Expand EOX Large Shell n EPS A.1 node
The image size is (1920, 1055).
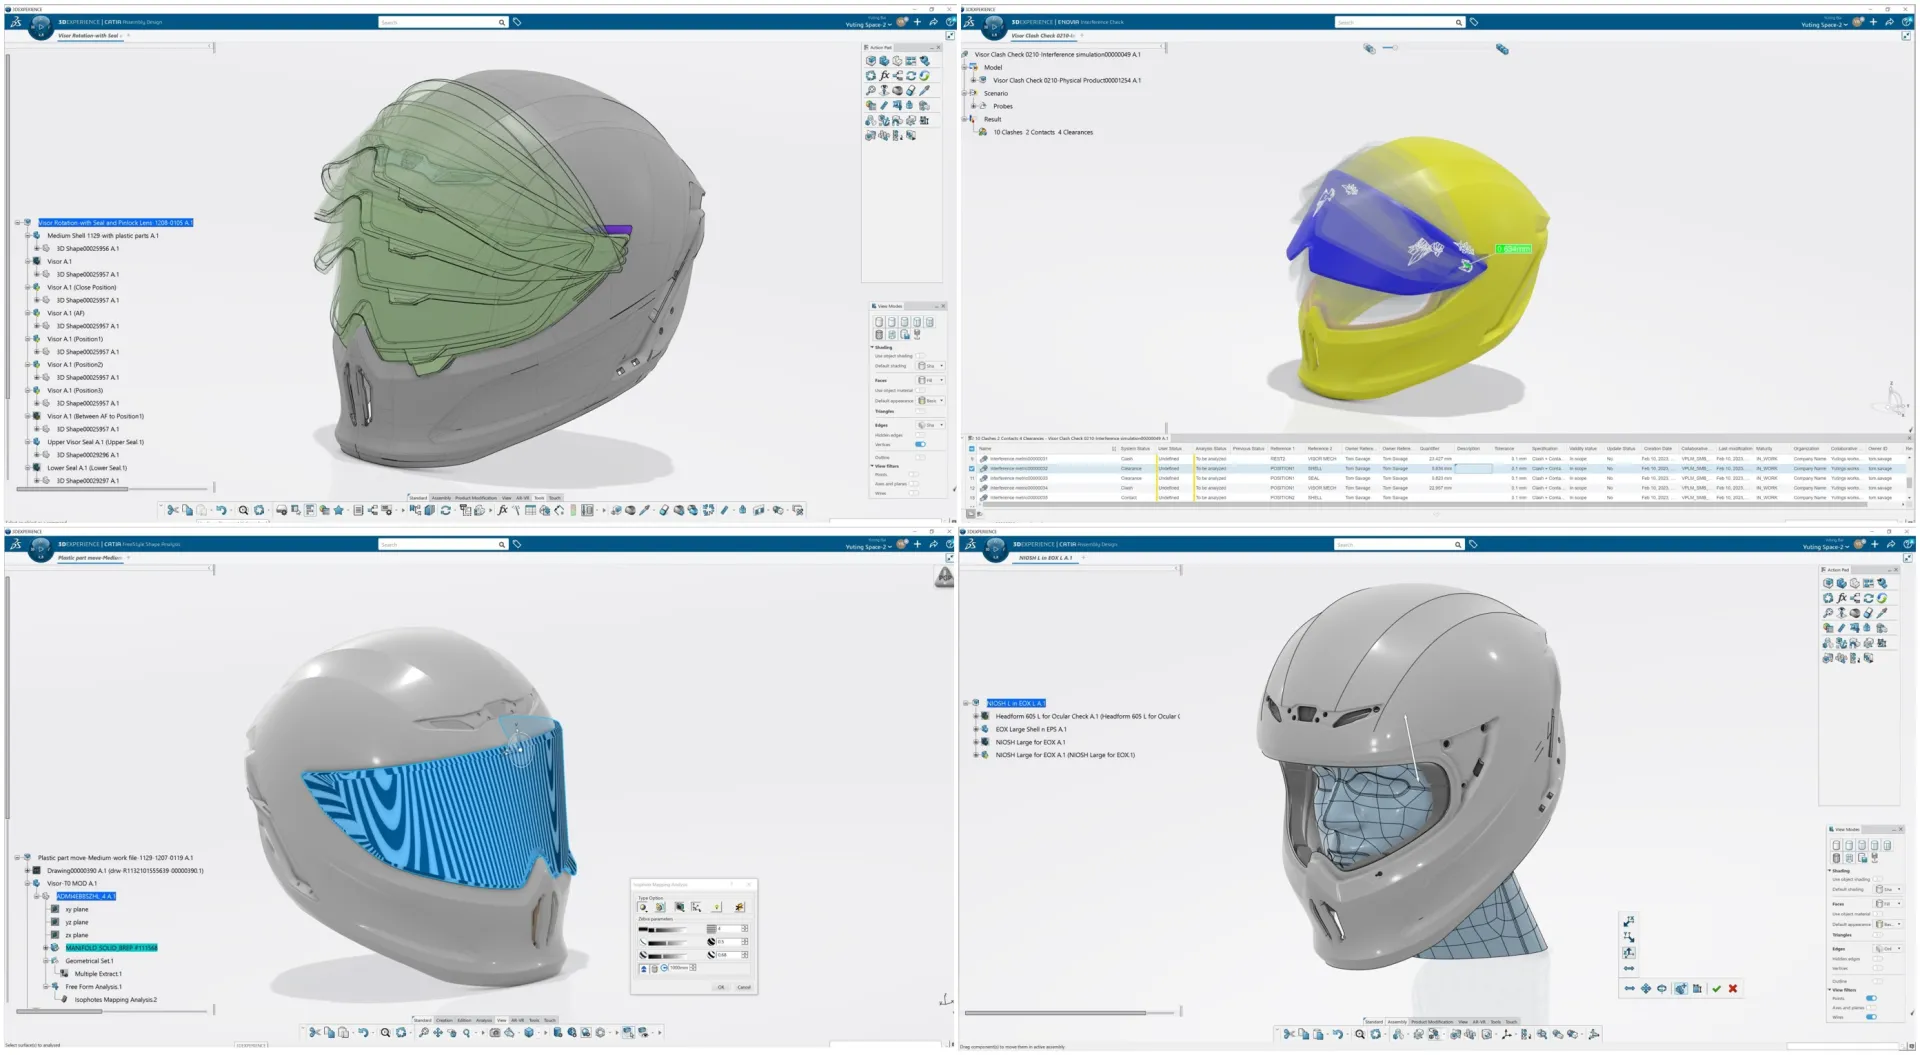tap(975, 729)
